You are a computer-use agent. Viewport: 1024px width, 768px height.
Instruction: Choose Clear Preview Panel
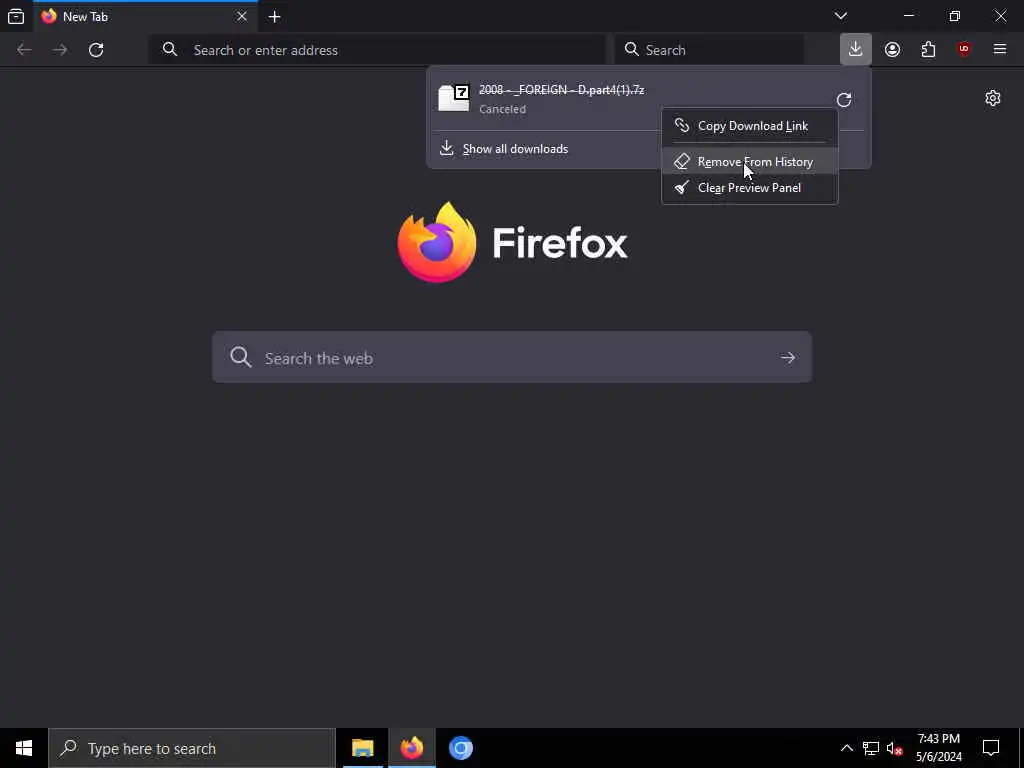pyautogui.click(x=750, y=188)
